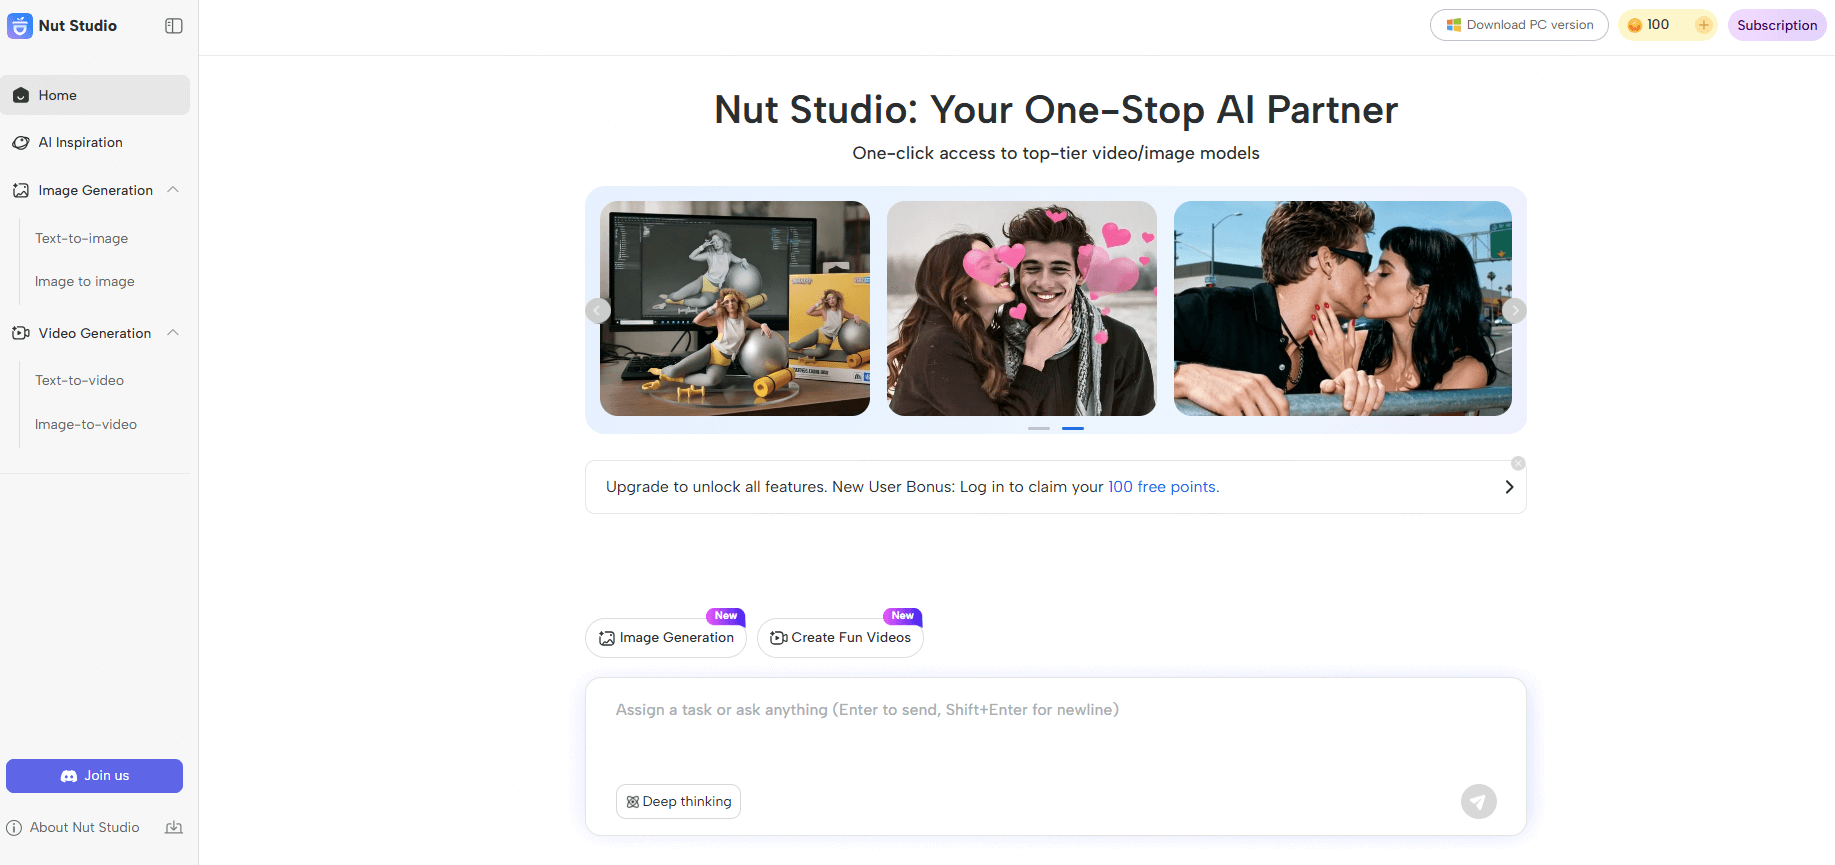Click the Video Generation sidebar icon
This screenshot has width=1835, height=865.
click(x=21, y=333)
